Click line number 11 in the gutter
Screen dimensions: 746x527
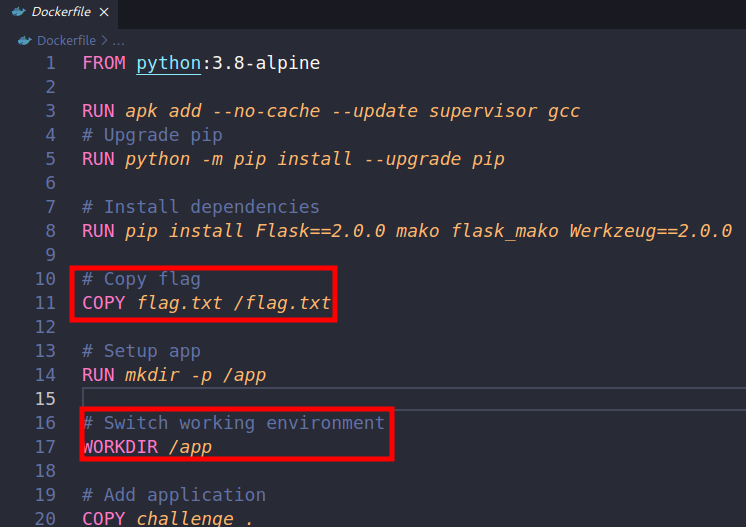coord(45,303)
